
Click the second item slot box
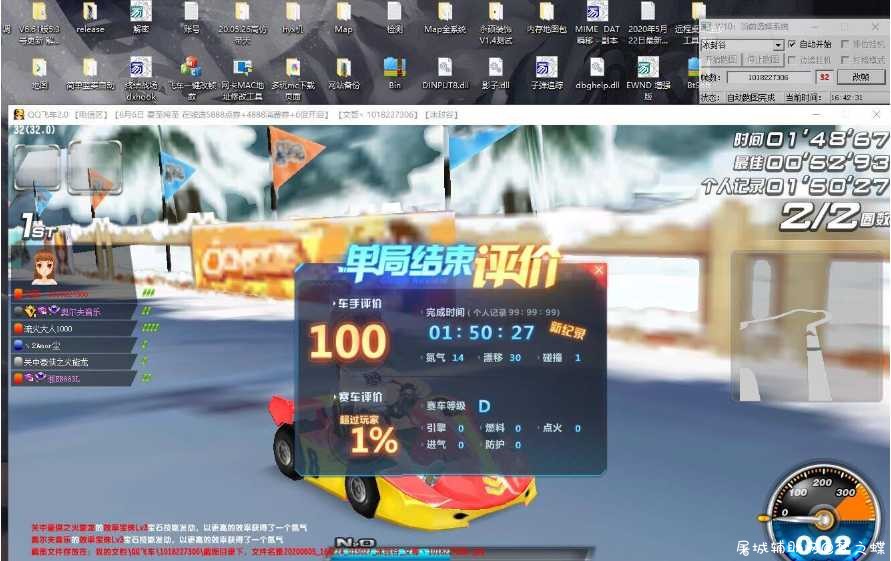click(95, 167)
